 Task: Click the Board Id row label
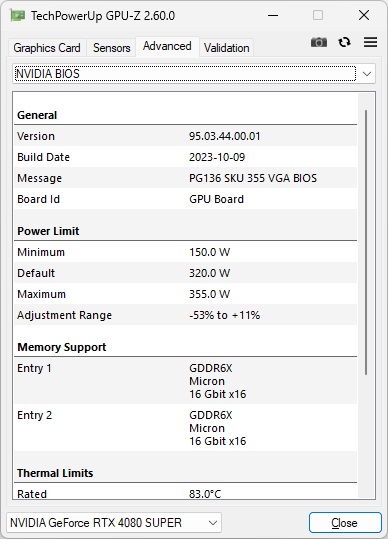[x=38, y=199]
